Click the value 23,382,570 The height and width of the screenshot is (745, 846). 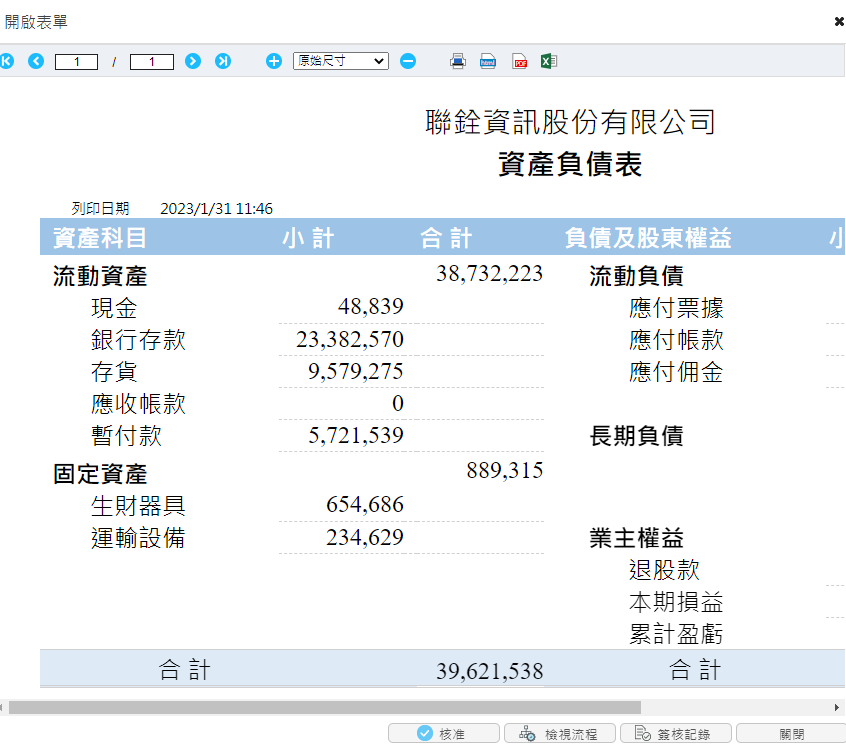pos(350,339)
